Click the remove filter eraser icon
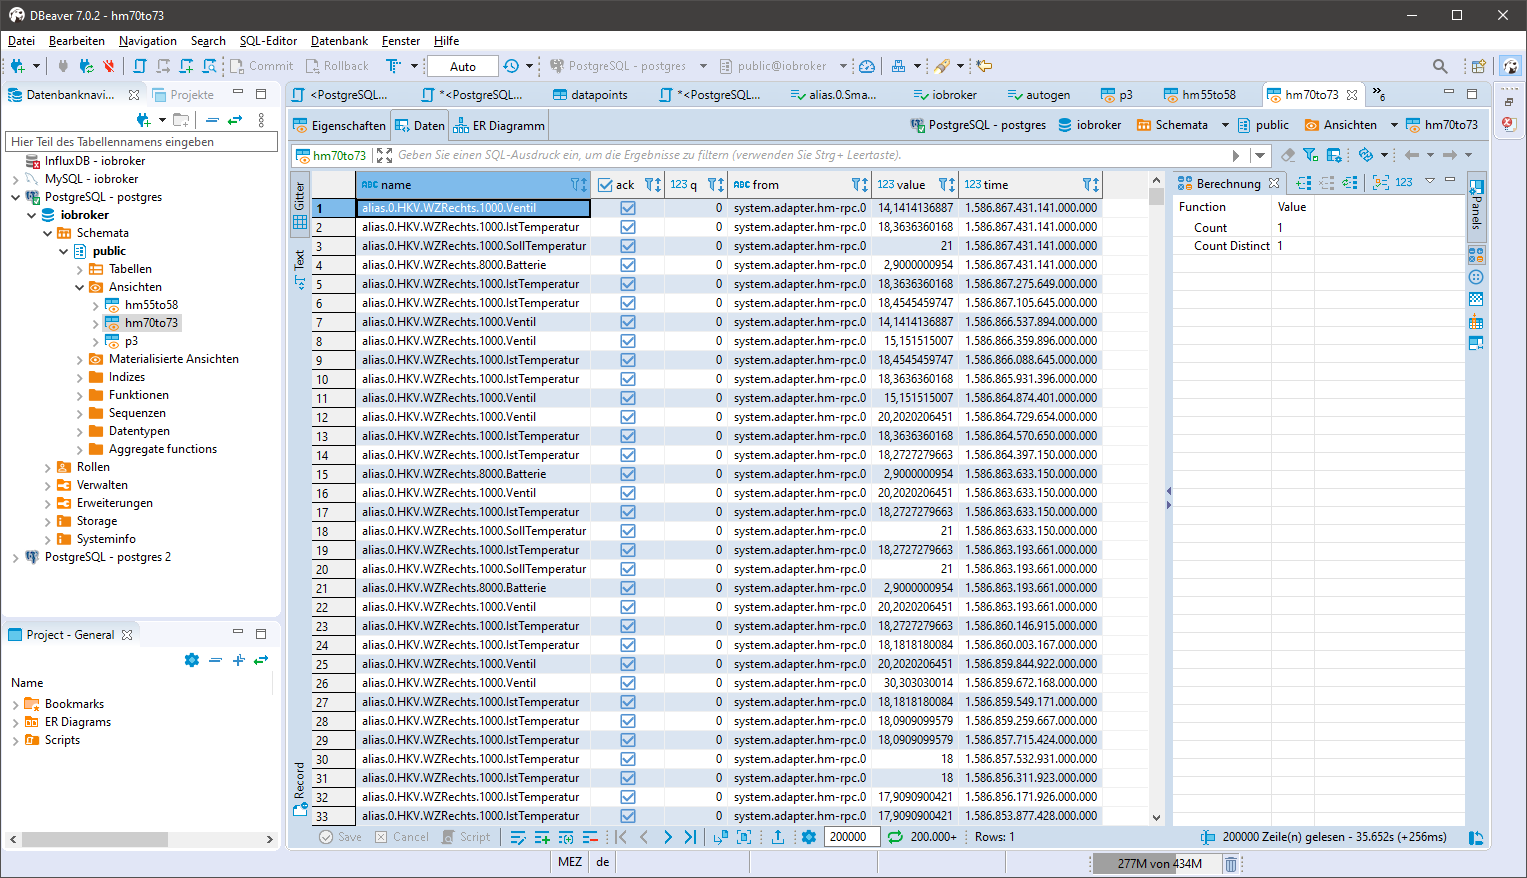 (x=1288, y=155)
